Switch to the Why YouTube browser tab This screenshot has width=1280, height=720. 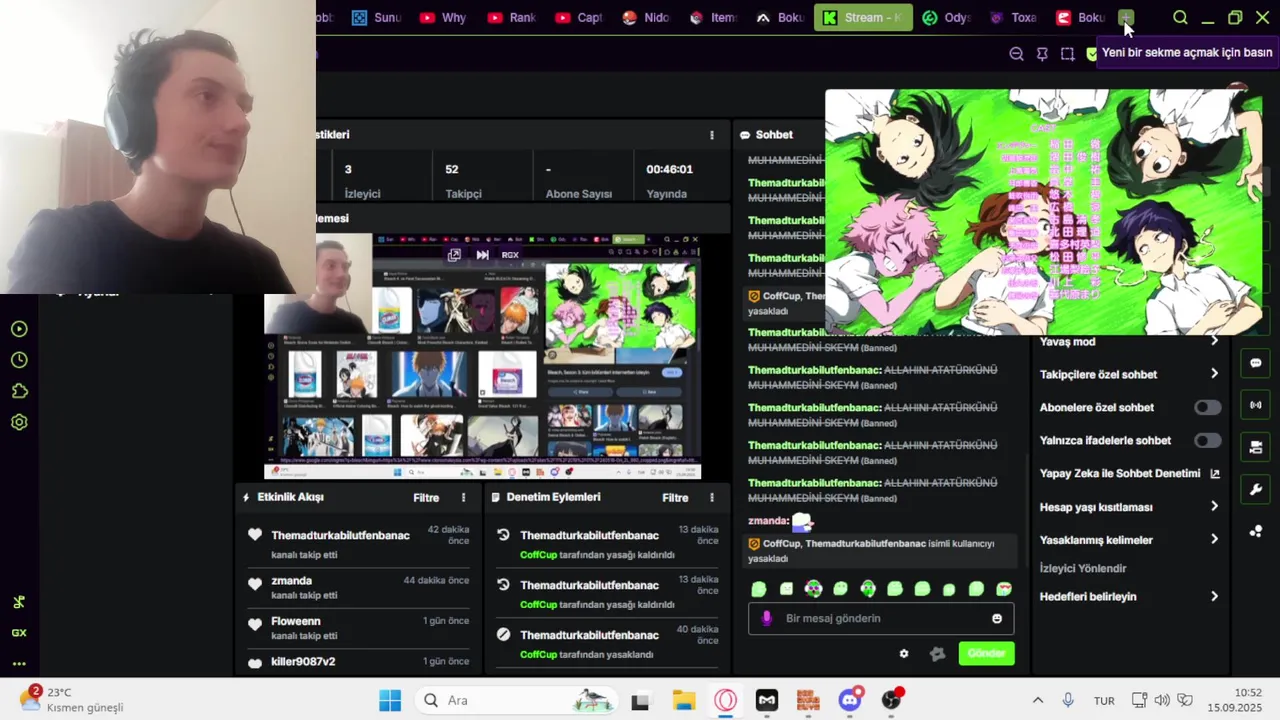443,17
